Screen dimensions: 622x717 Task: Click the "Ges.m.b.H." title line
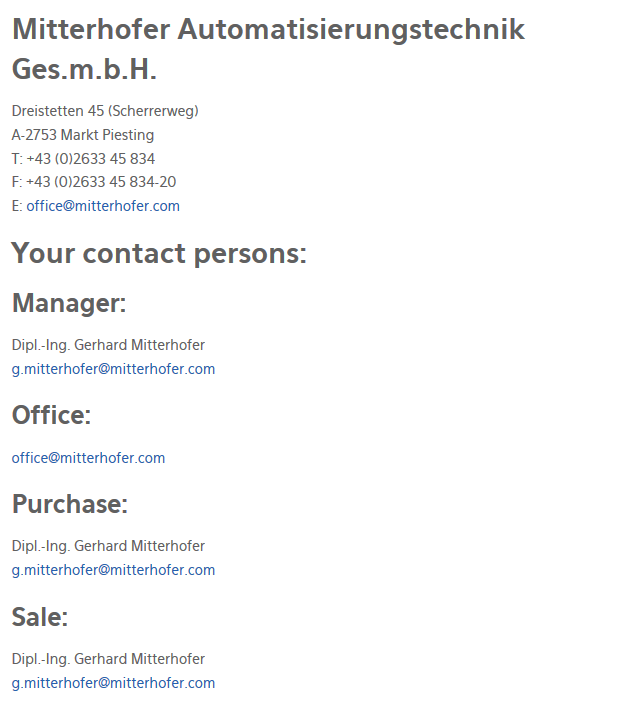click(x=84, y=70)
